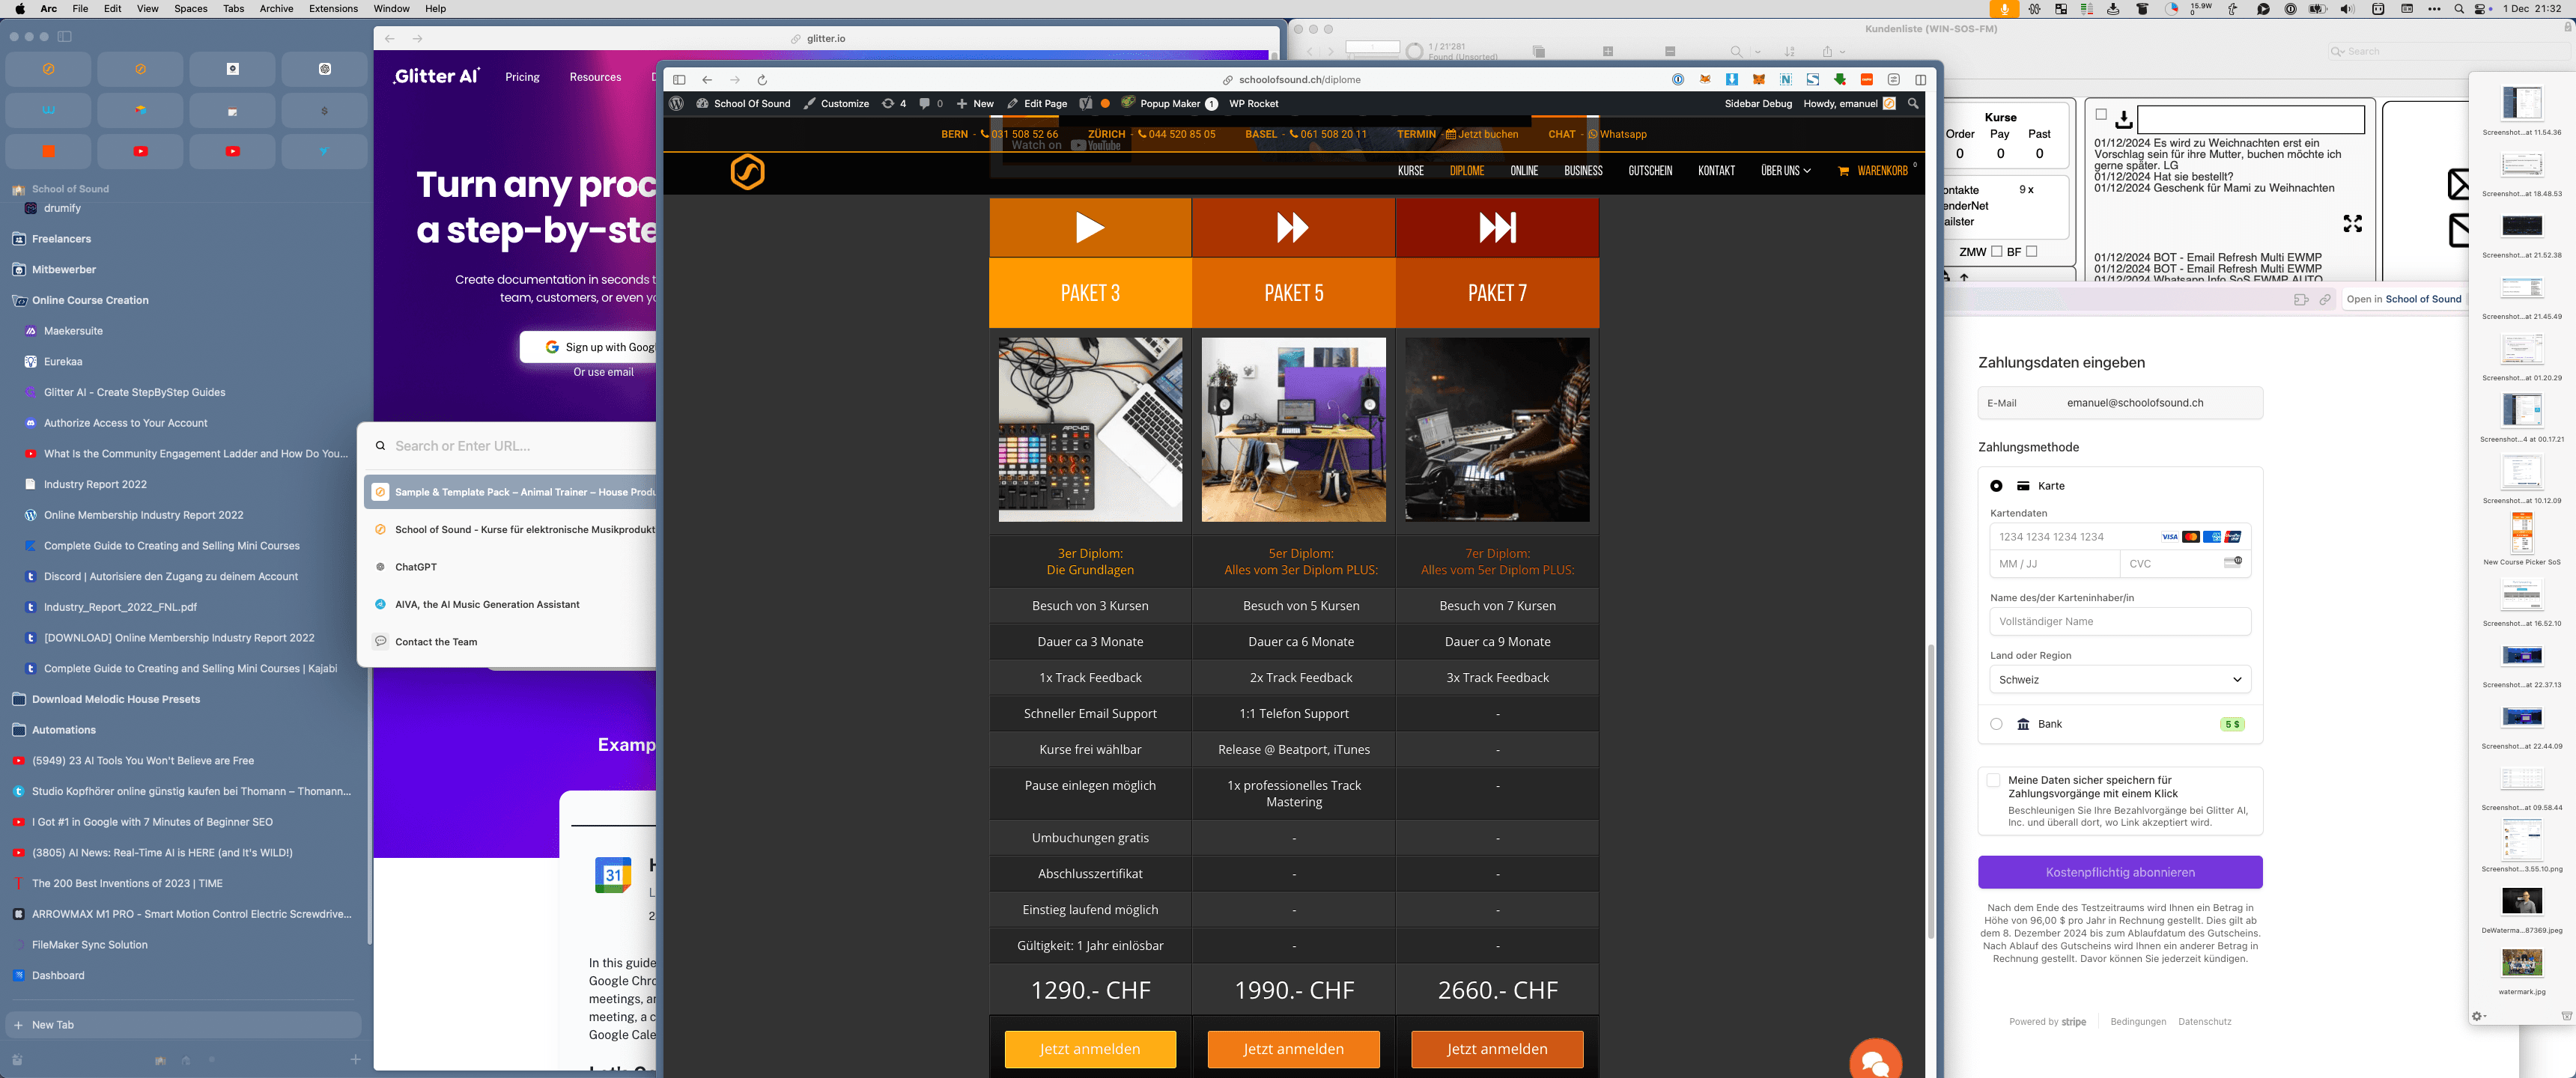Image resolution: width=2576 pixels, height=1078 pixels.
Task: Click Jetzt anmelden under 1290.- CHF
Action: (x=1090, y=1049)
